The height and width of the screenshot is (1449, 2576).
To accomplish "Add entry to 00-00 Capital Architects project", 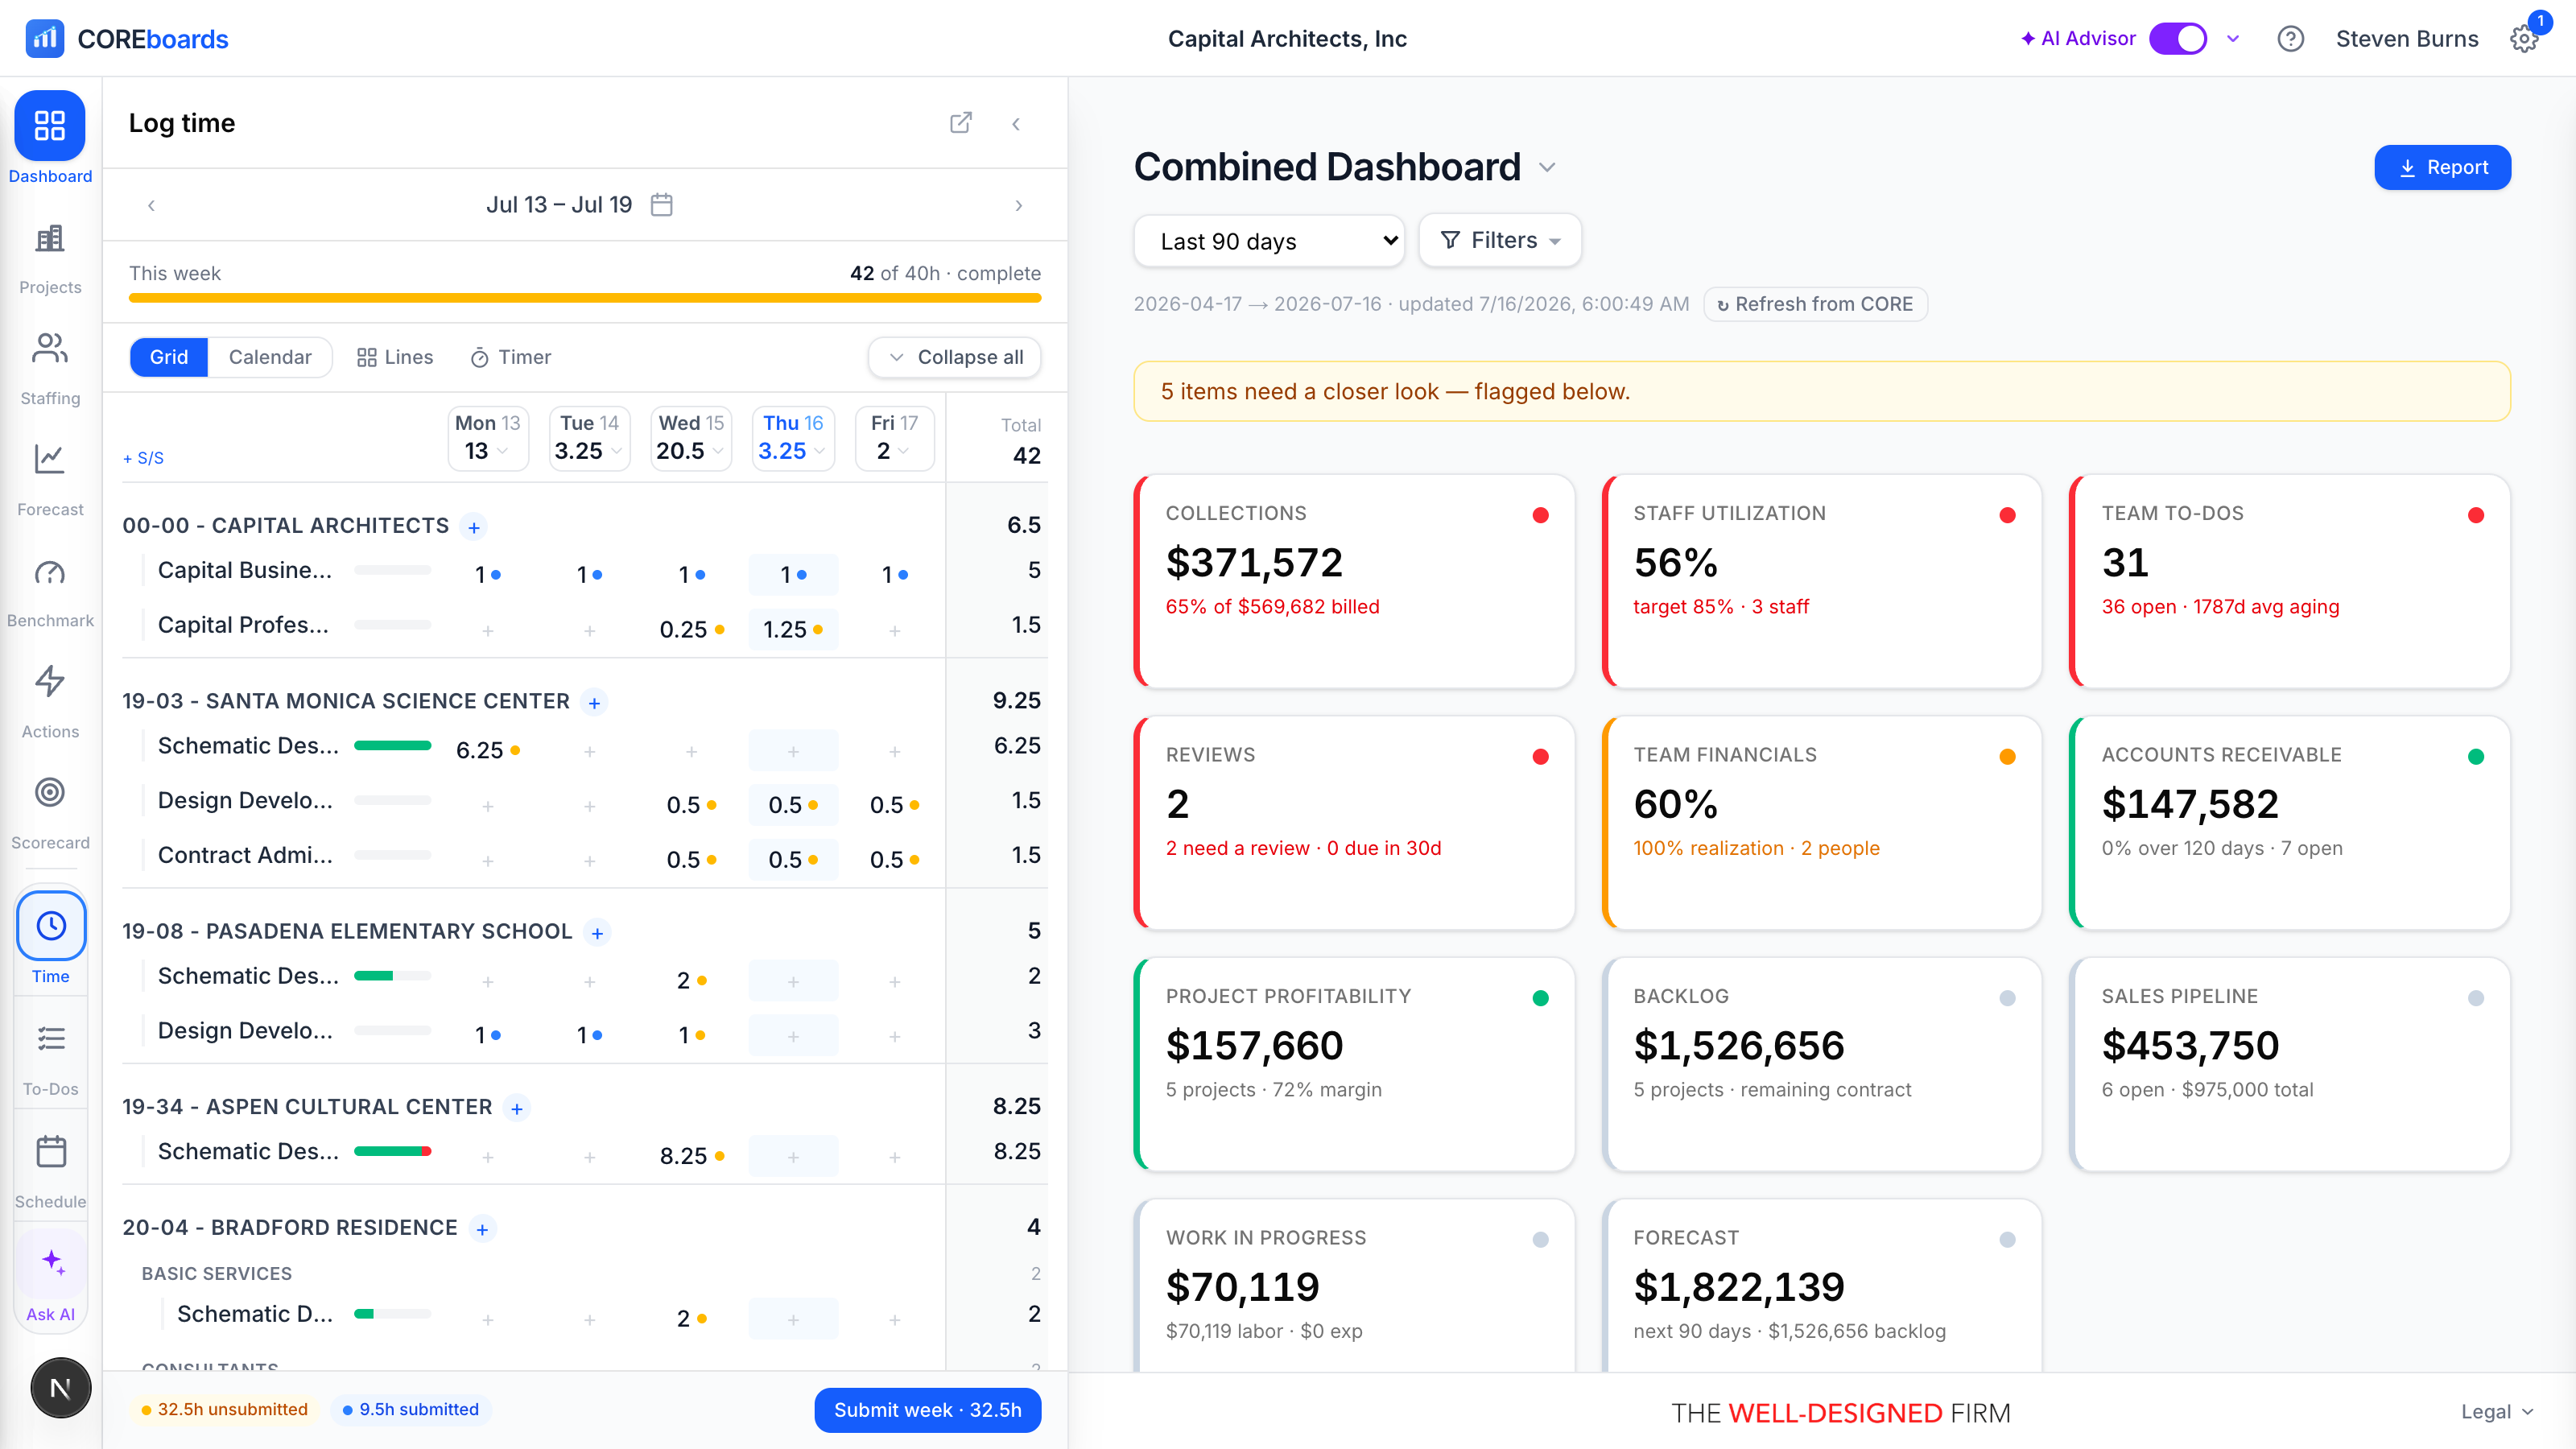I will coord(474,527).
